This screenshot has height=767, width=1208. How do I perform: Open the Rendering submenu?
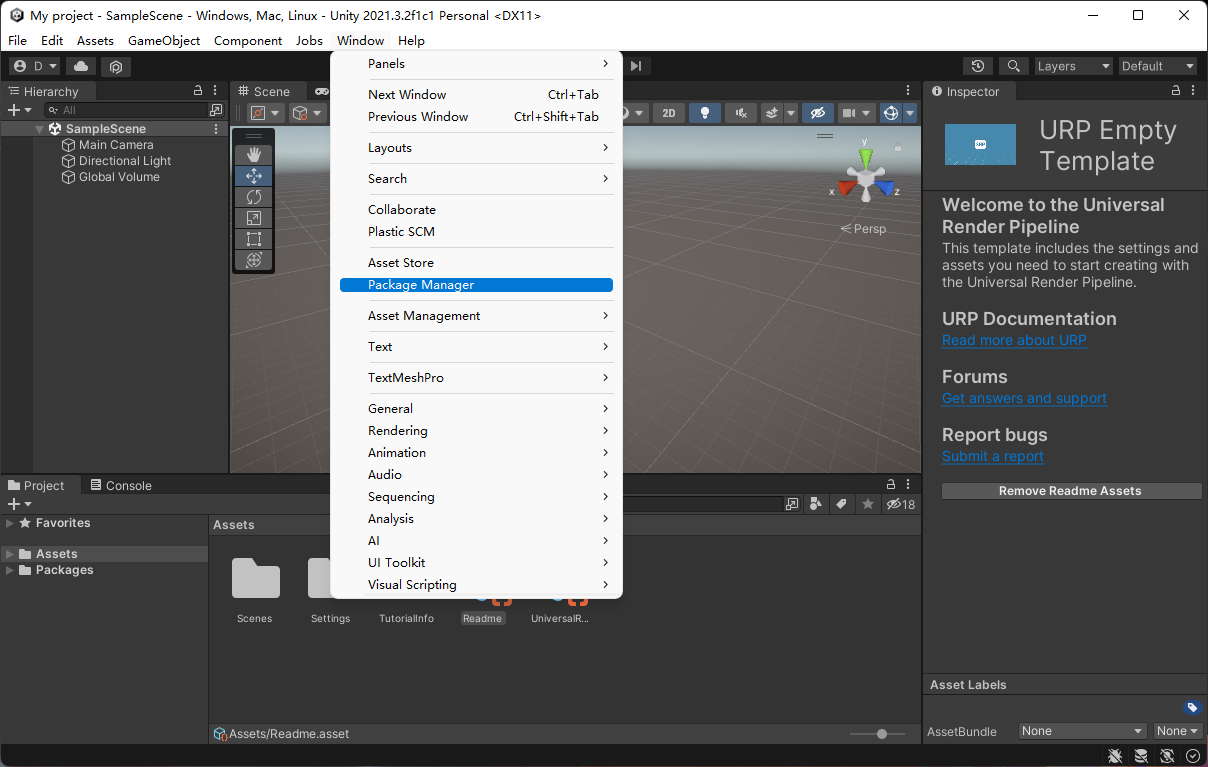click(x=476, y=431)
